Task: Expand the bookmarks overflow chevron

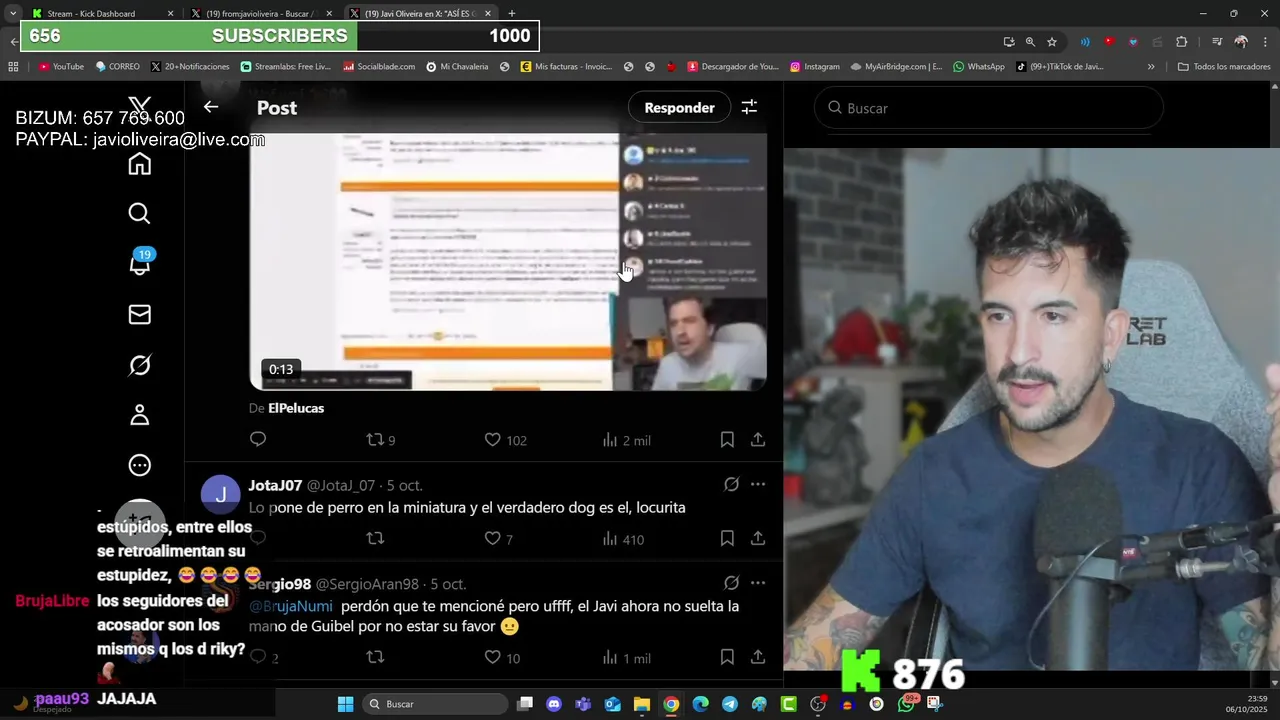Action: click(x=1151, y=67)
